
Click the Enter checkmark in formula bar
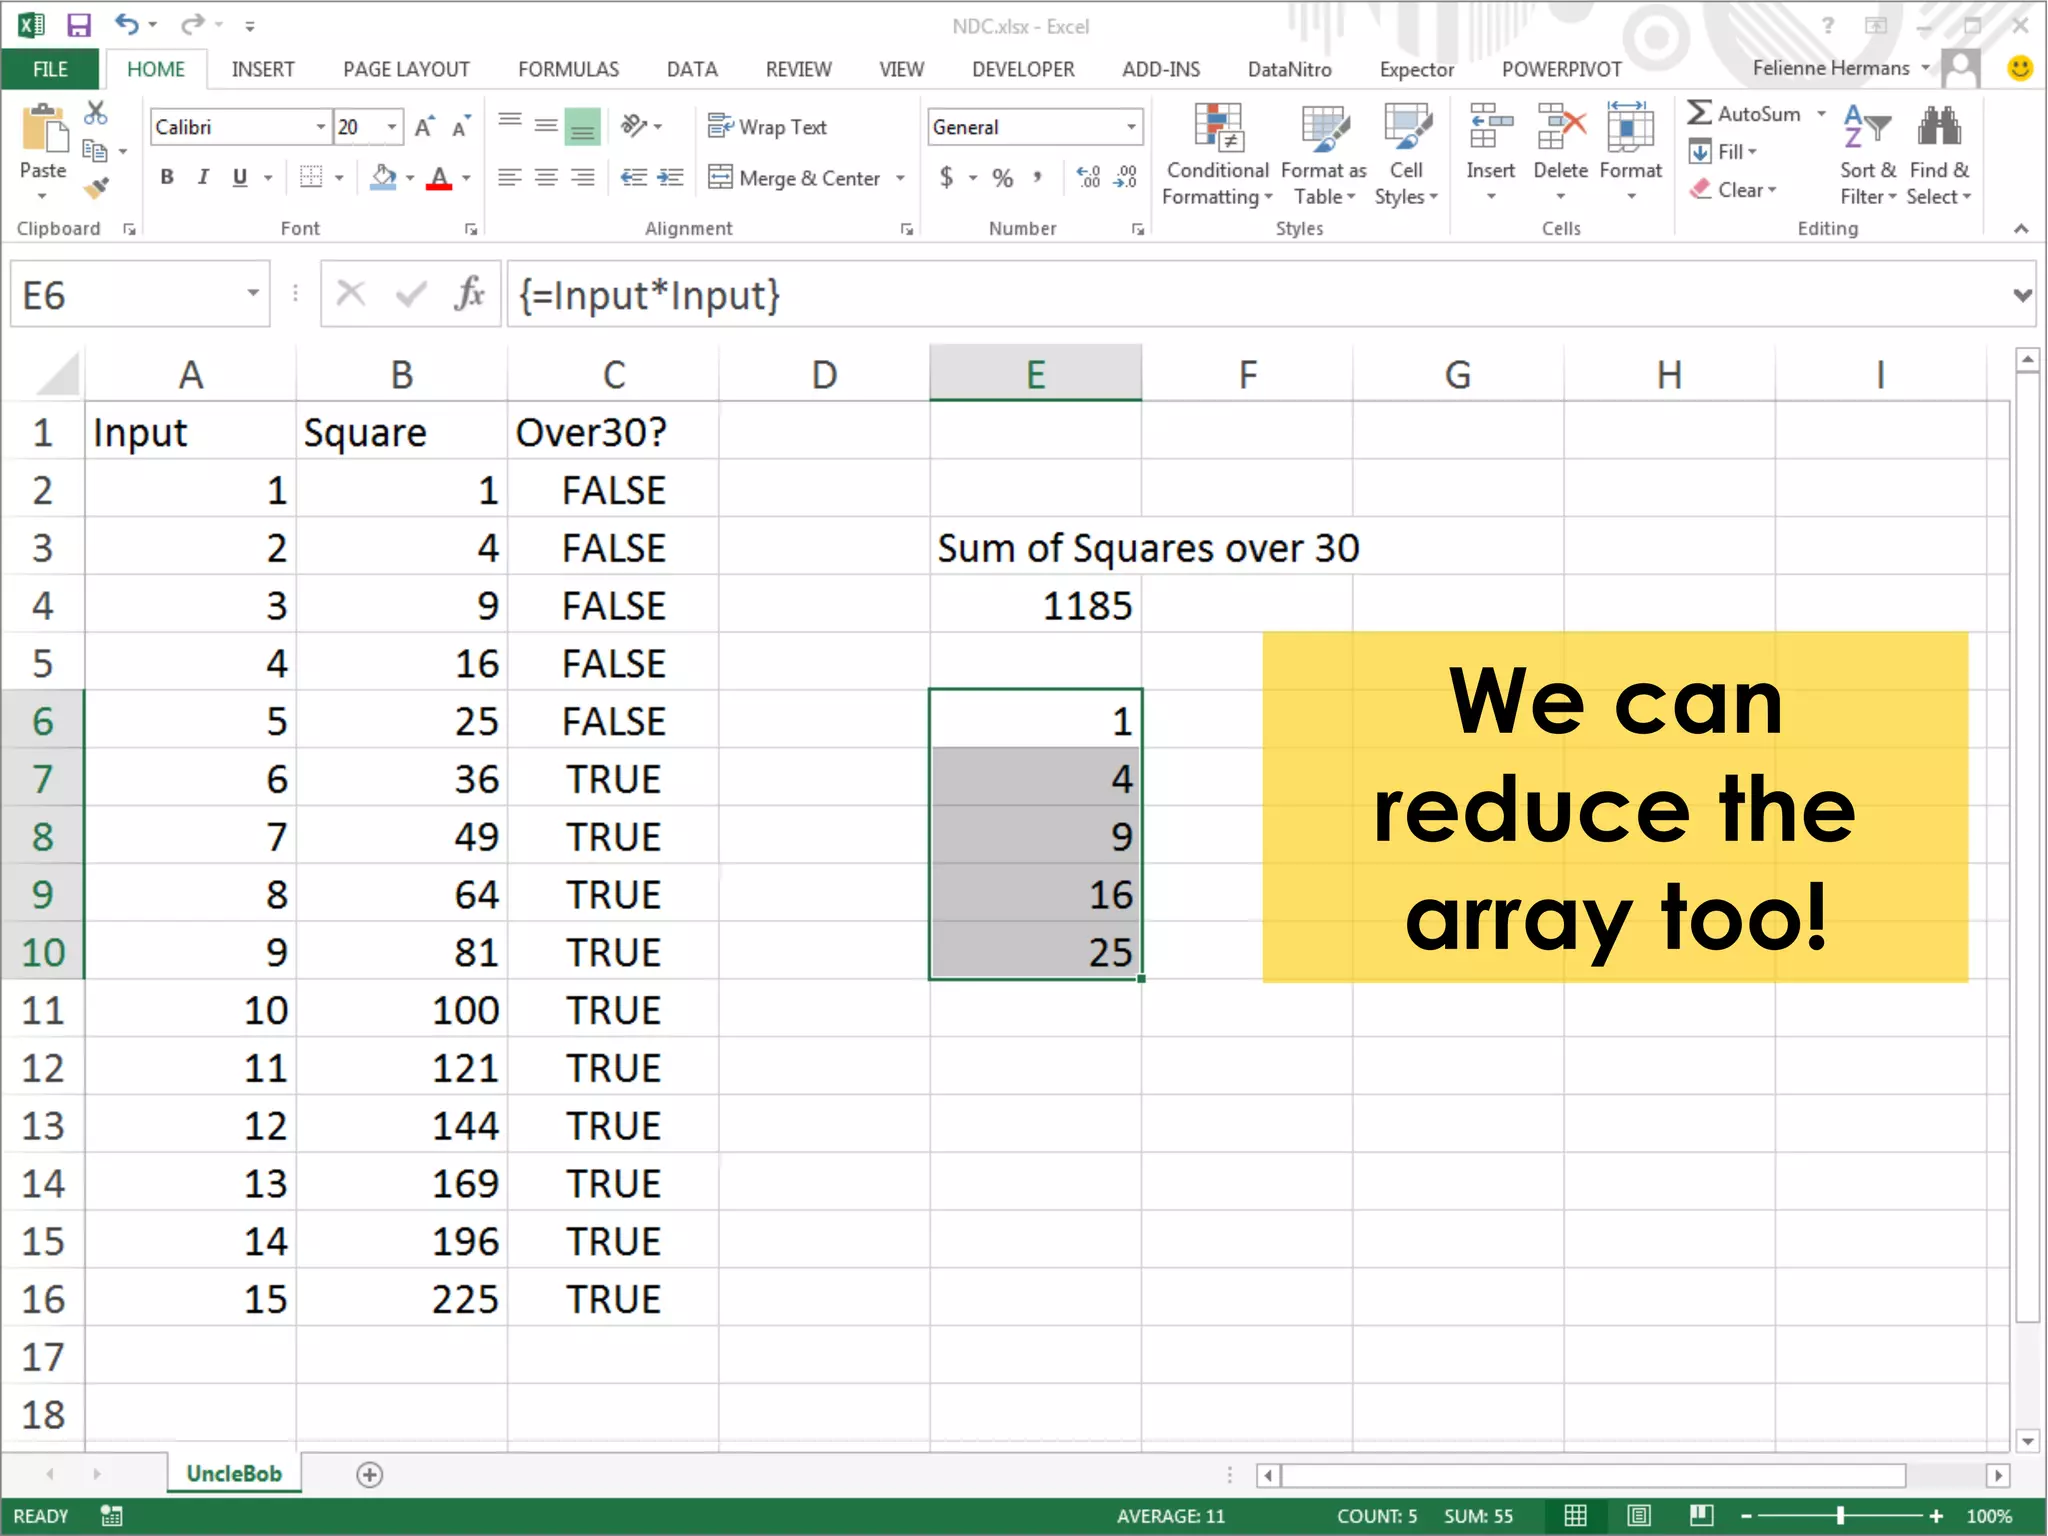tap(410, 294)
